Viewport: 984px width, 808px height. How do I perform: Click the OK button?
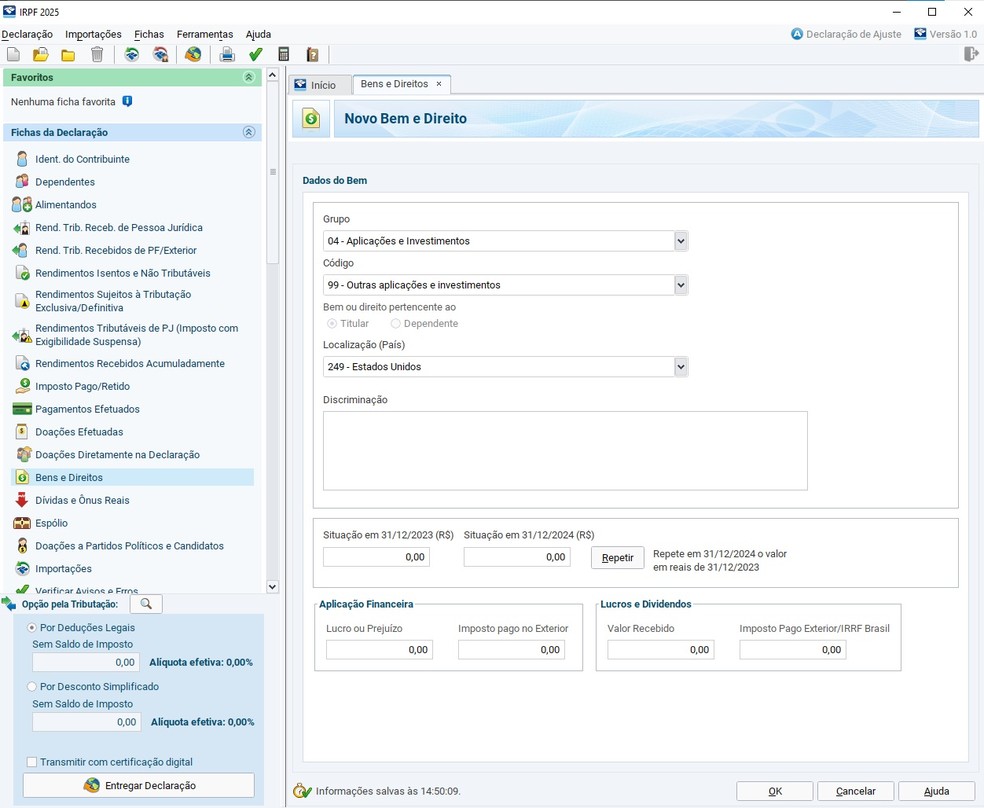(775, 791)
